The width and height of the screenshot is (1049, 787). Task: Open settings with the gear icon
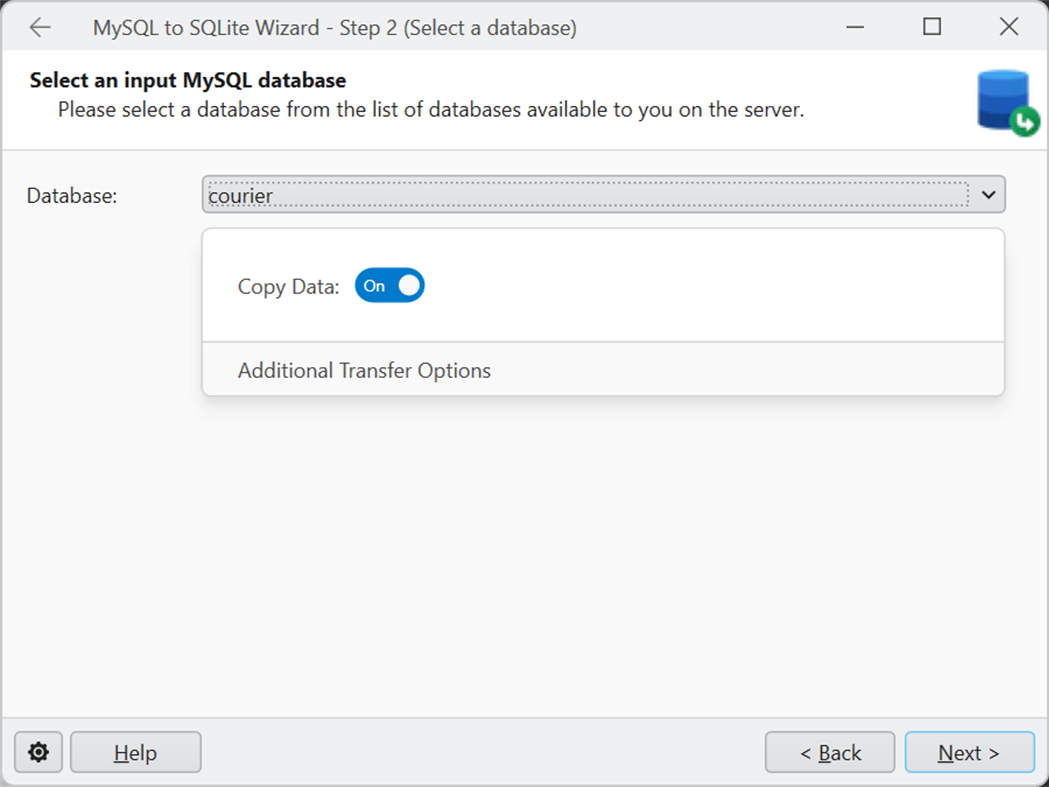click(39, 752)
